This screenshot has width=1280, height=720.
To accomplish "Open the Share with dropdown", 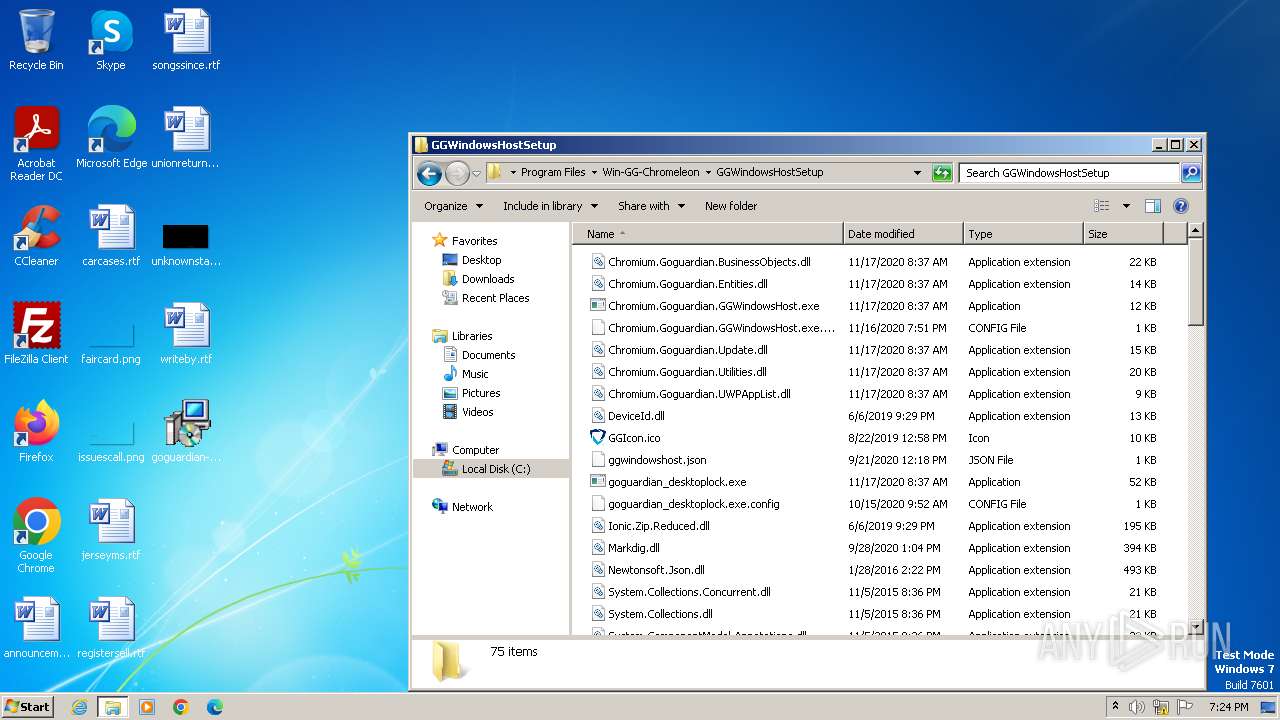I will tap(651, 206).
